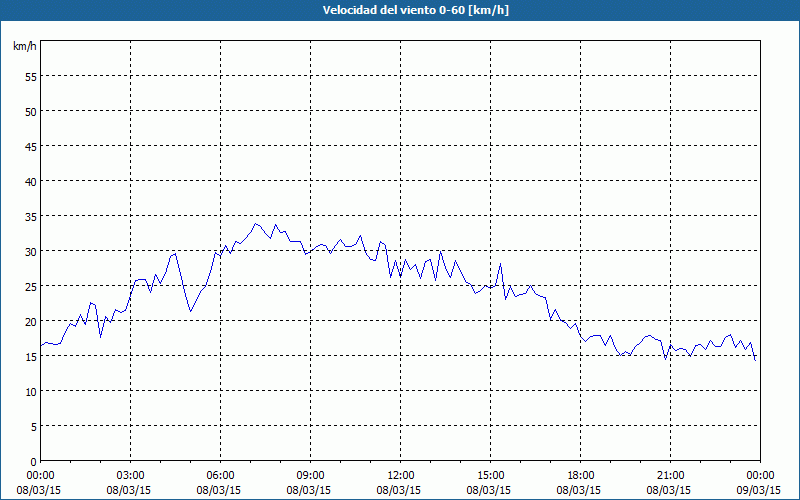The height and width of the screenshot is (500, 800).
Task: Click the 15:00 time label
Action: (x=490, y=476)
